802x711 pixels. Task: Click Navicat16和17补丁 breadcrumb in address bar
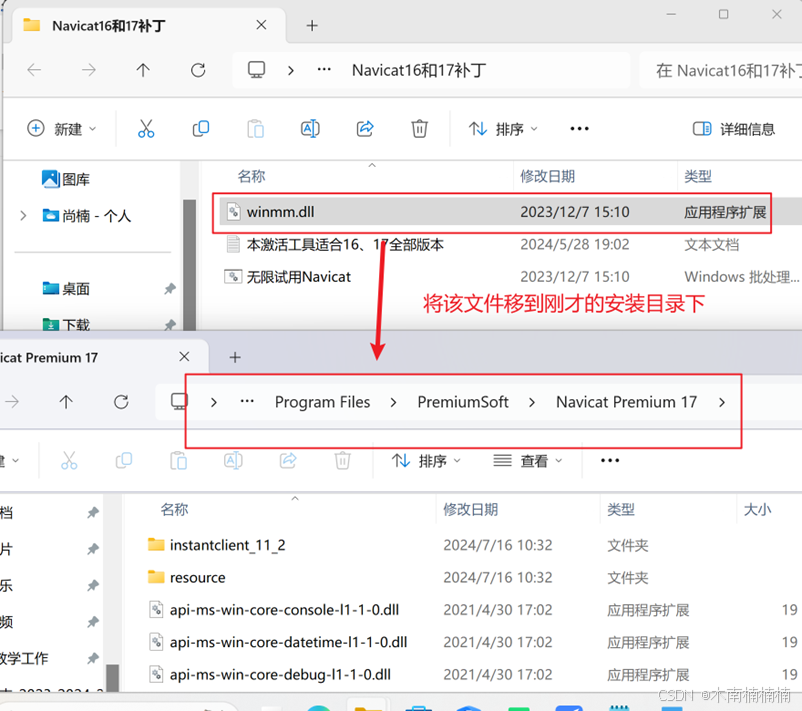(419, 70)
